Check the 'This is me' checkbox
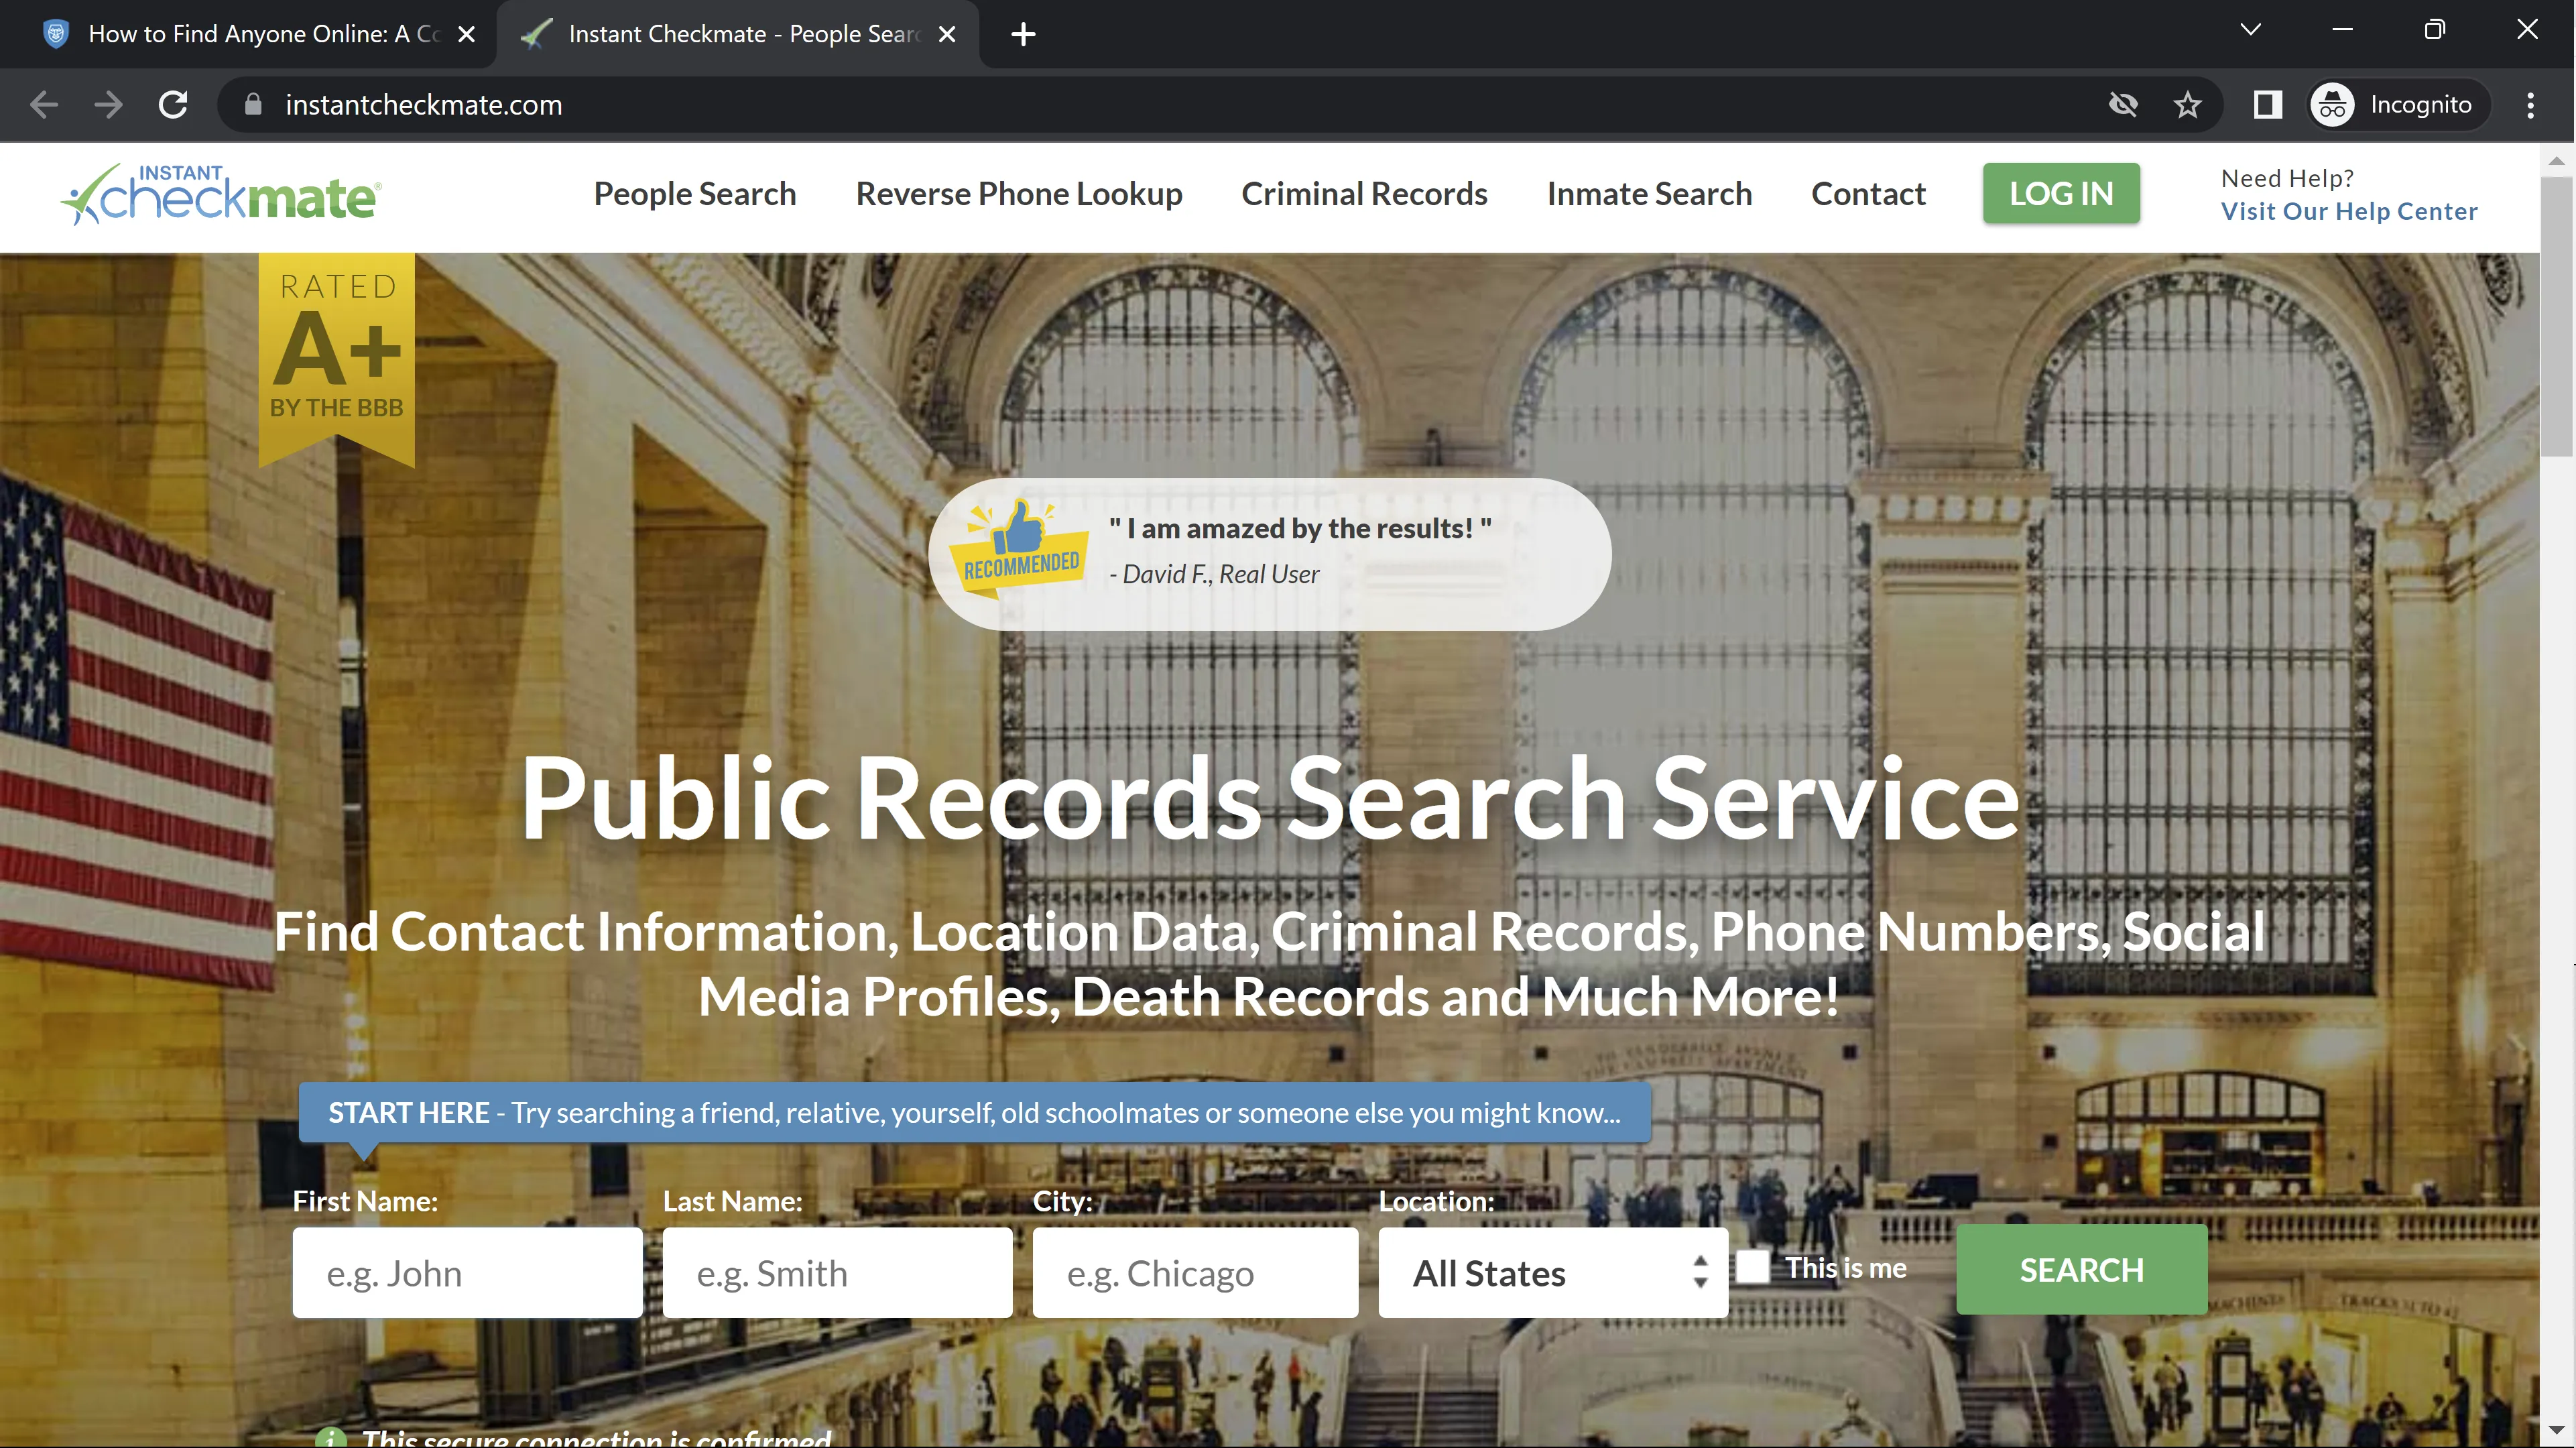The width and height of the screenshot is (2576, 1448). (x=1752, y=1267)
